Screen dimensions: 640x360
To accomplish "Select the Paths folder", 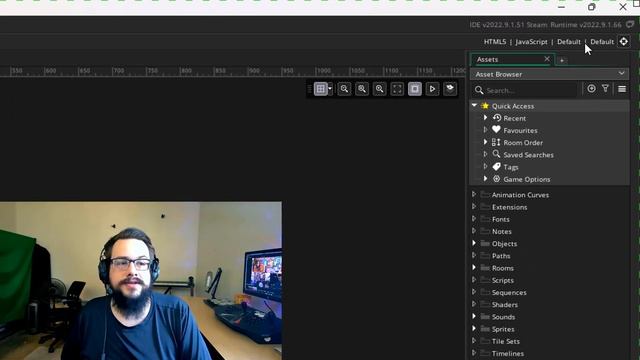I will coord(501,256).
